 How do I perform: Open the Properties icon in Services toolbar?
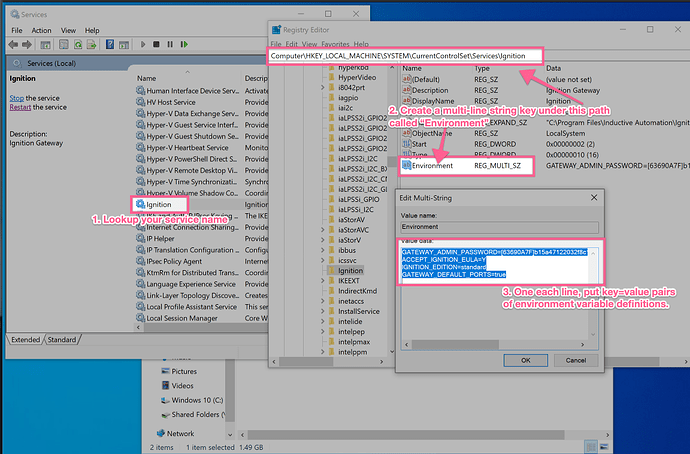pos(64,44)
